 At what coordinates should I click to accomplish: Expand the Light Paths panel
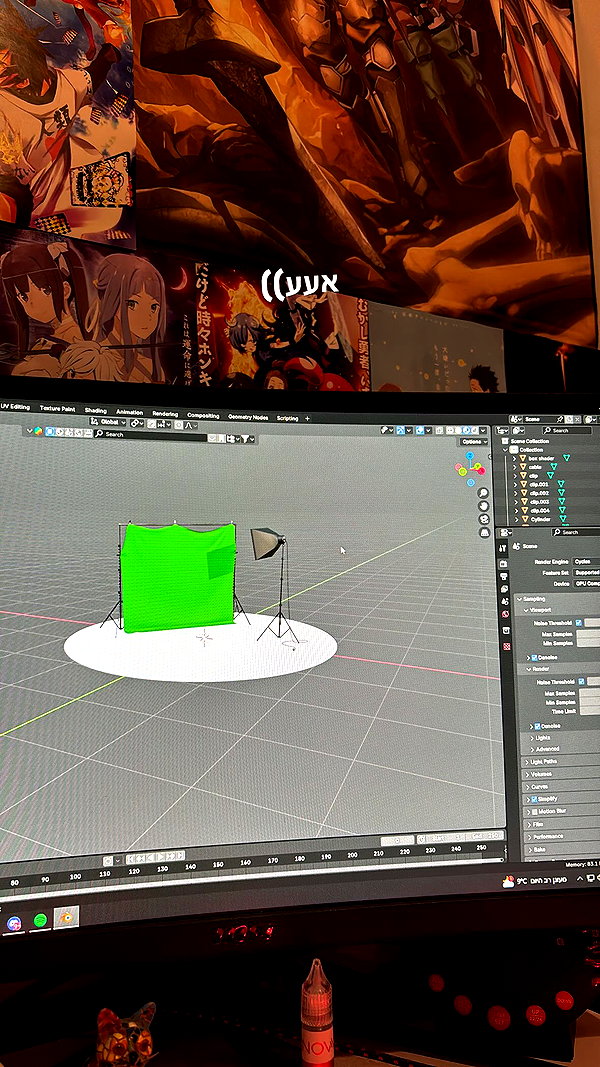pyautogui.click(x=561, y=761)
